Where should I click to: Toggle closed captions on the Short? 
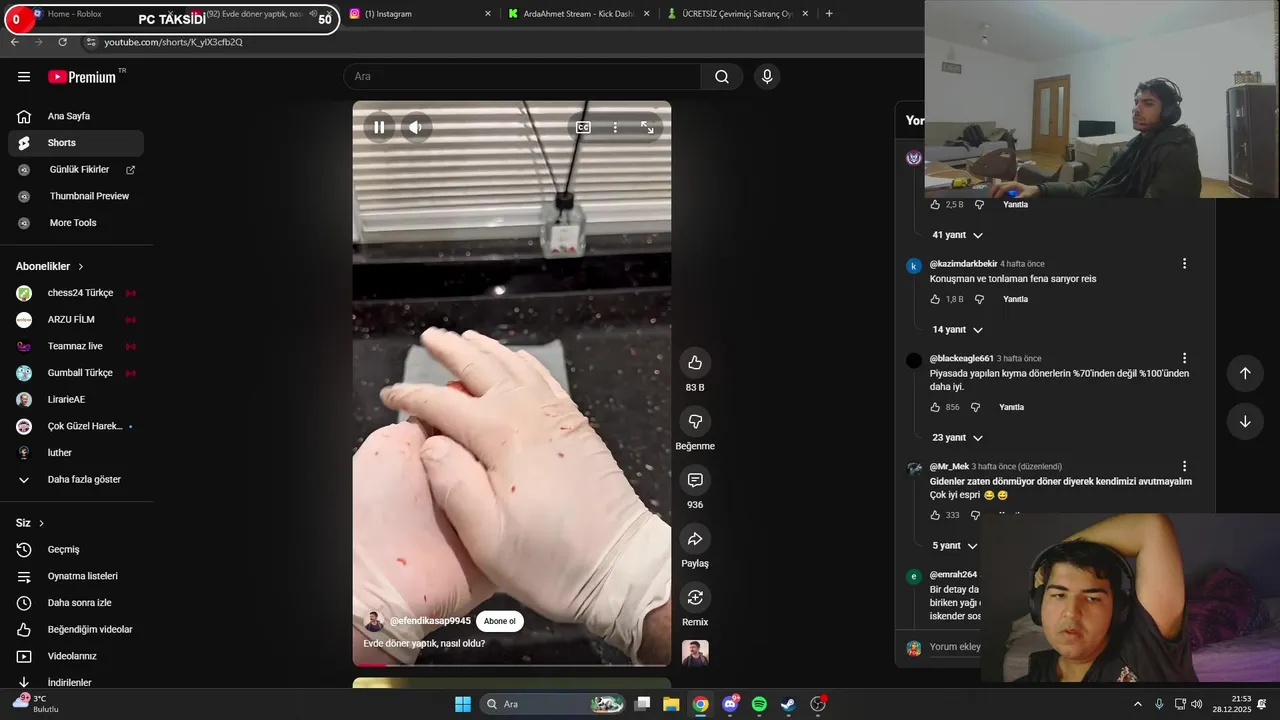pos(583,127)
